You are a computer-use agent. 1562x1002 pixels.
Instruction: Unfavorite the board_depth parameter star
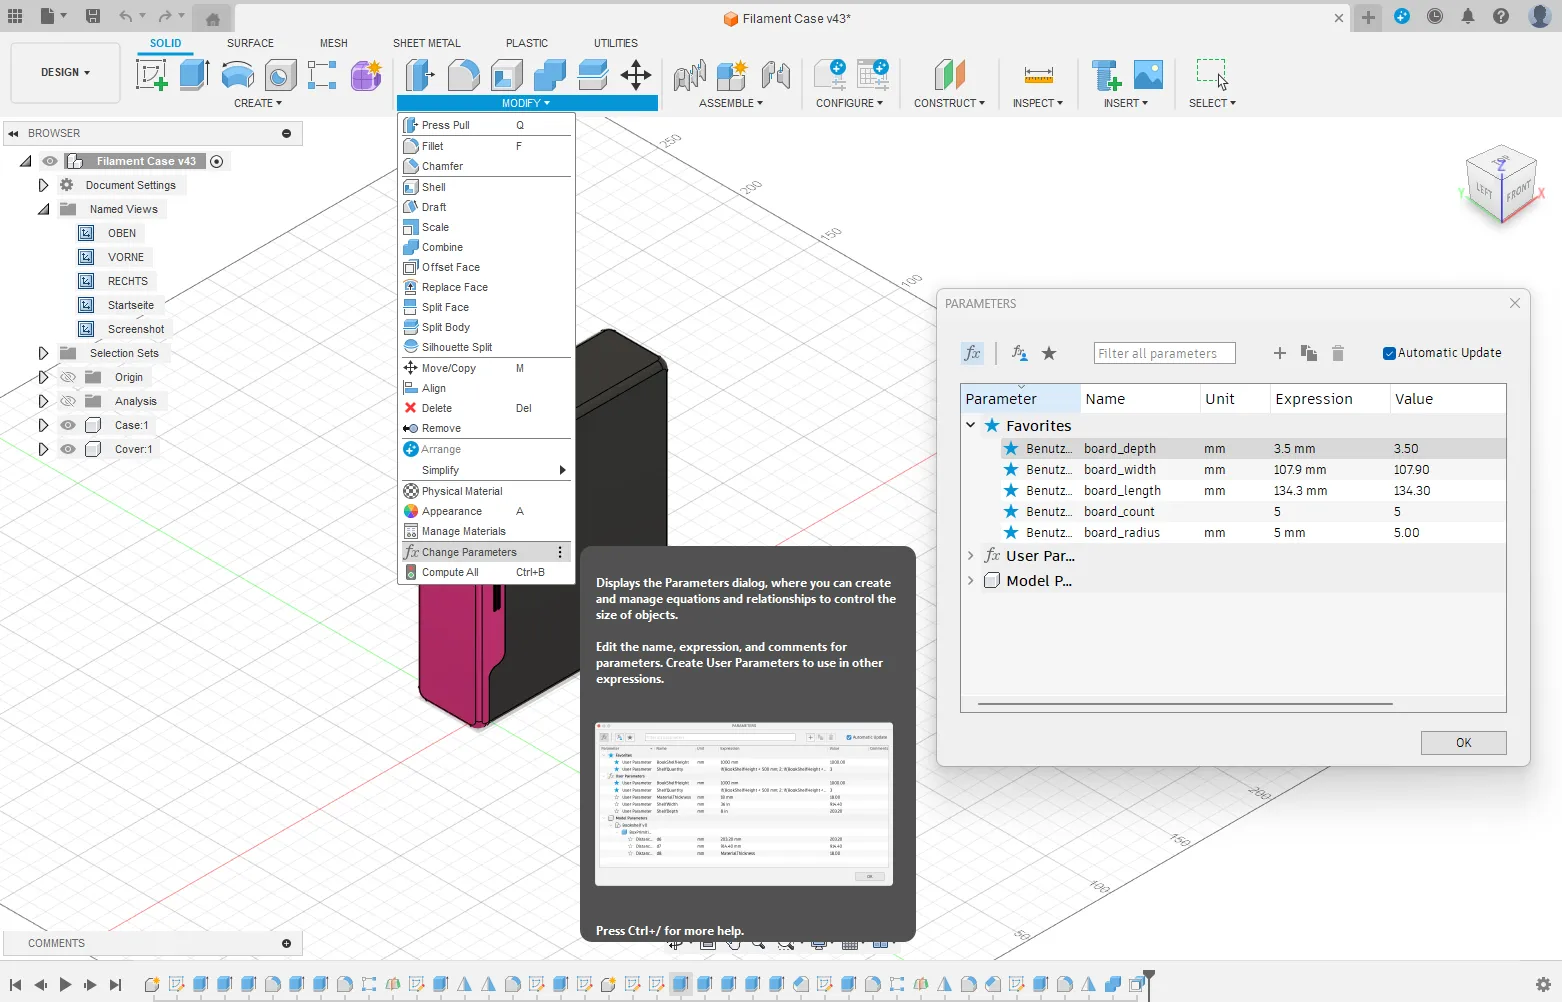pos(1011,449)
